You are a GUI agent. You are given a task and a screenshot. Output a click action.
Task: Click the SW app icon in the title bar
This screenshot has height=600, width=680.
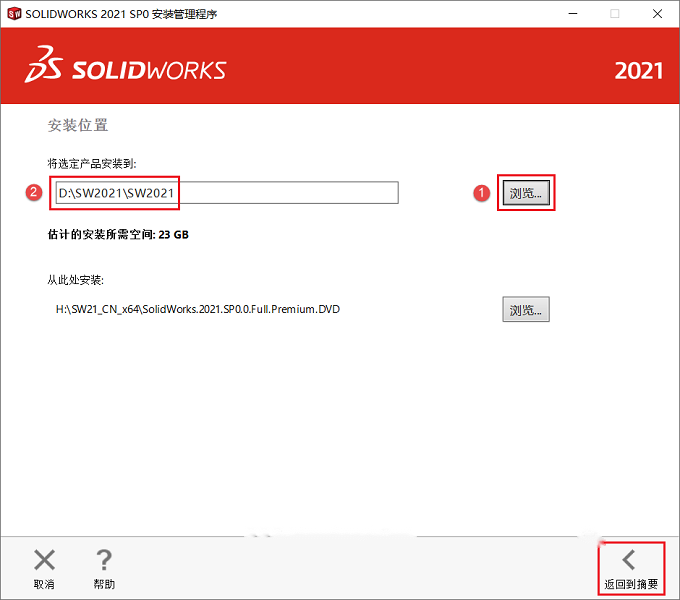point(14,14)
